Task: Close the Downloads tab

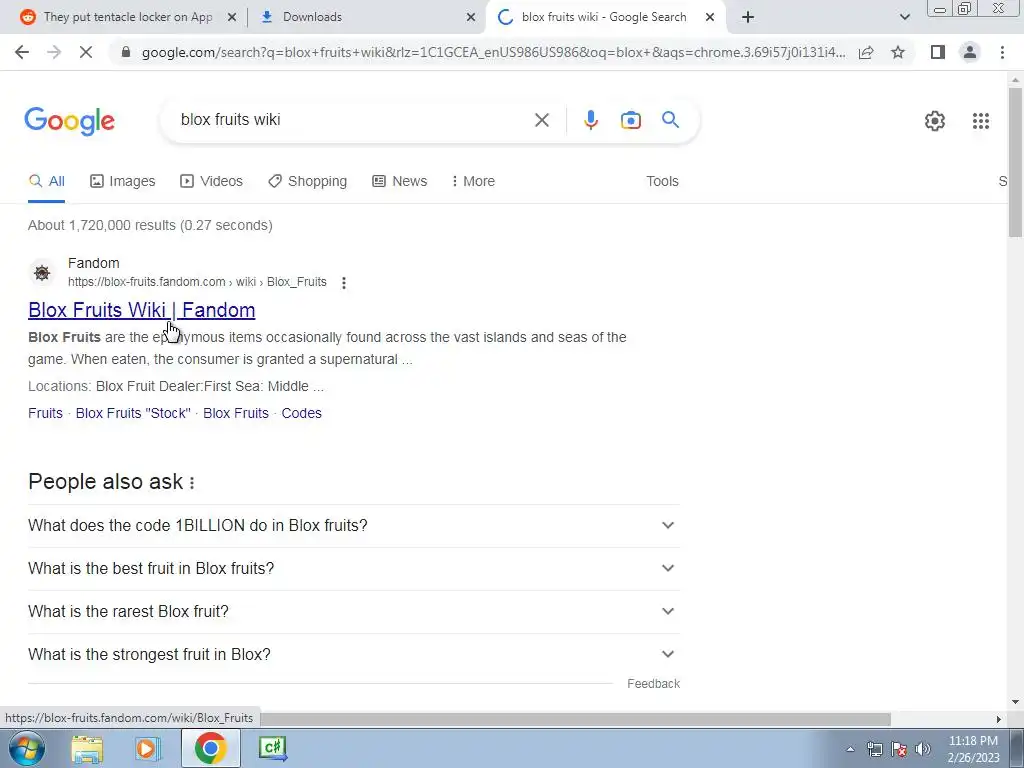Action: tap(470, 17)
